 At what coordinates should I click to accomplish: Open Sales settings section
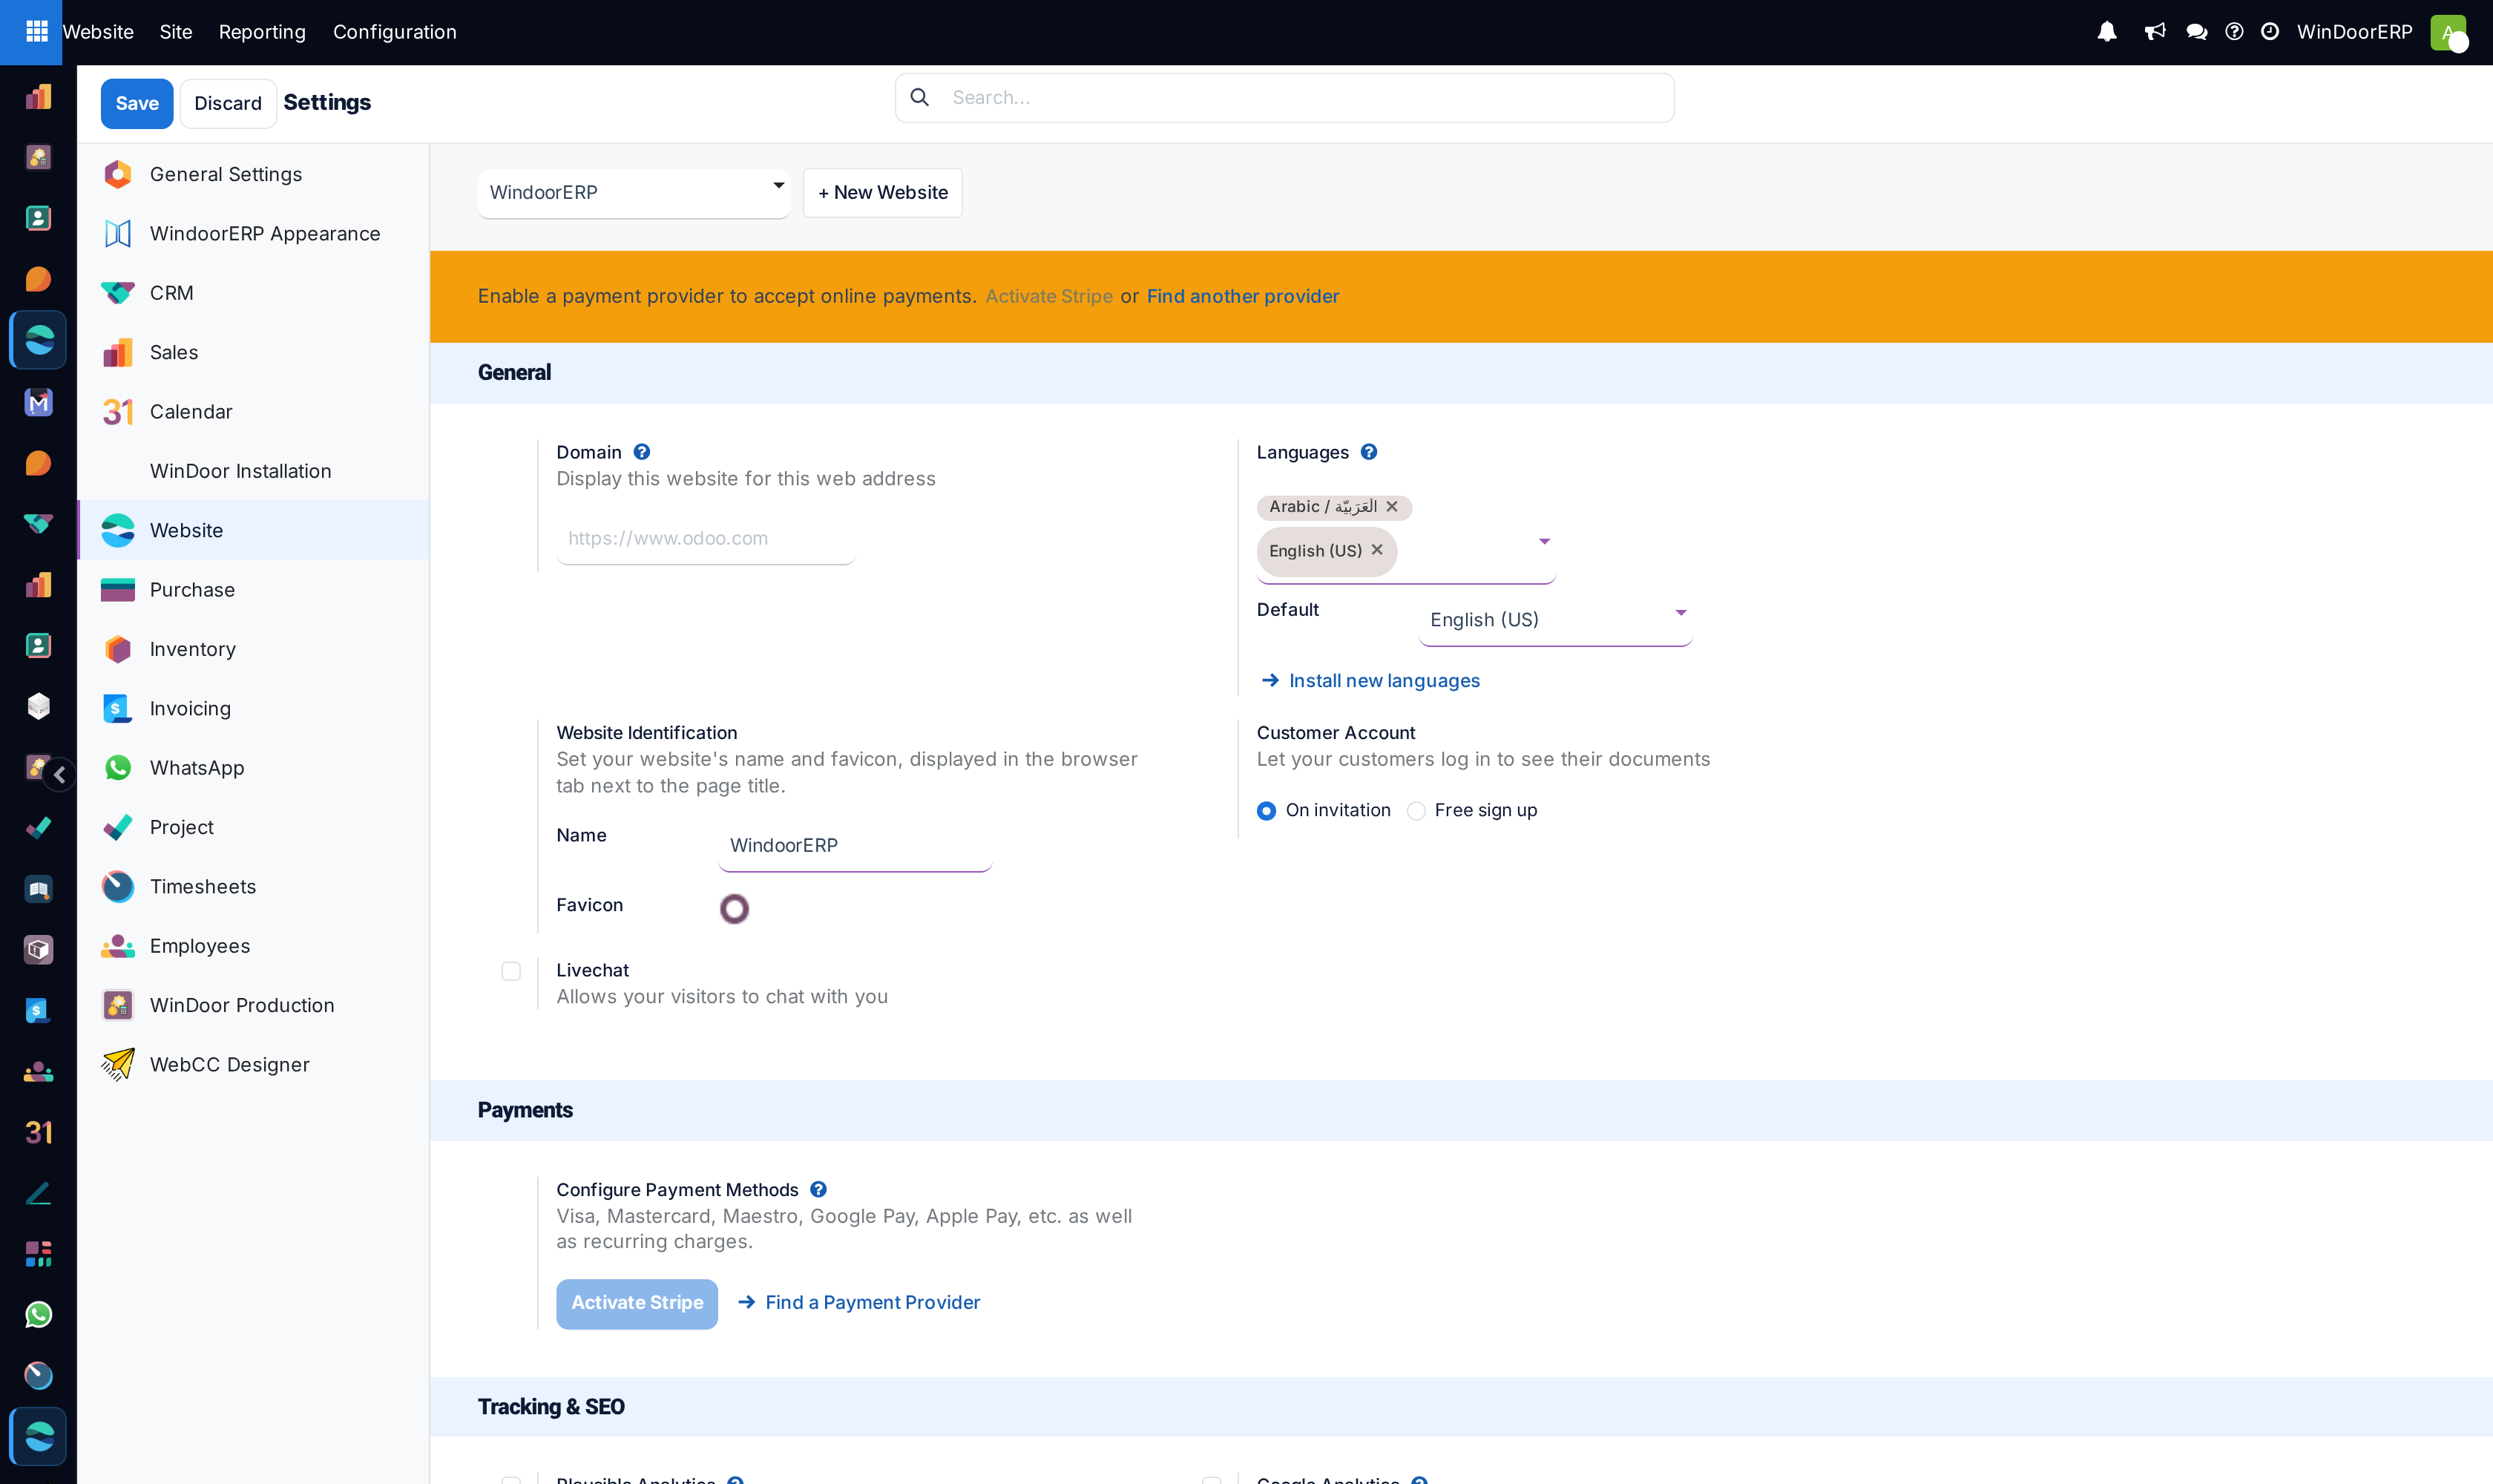254,352
